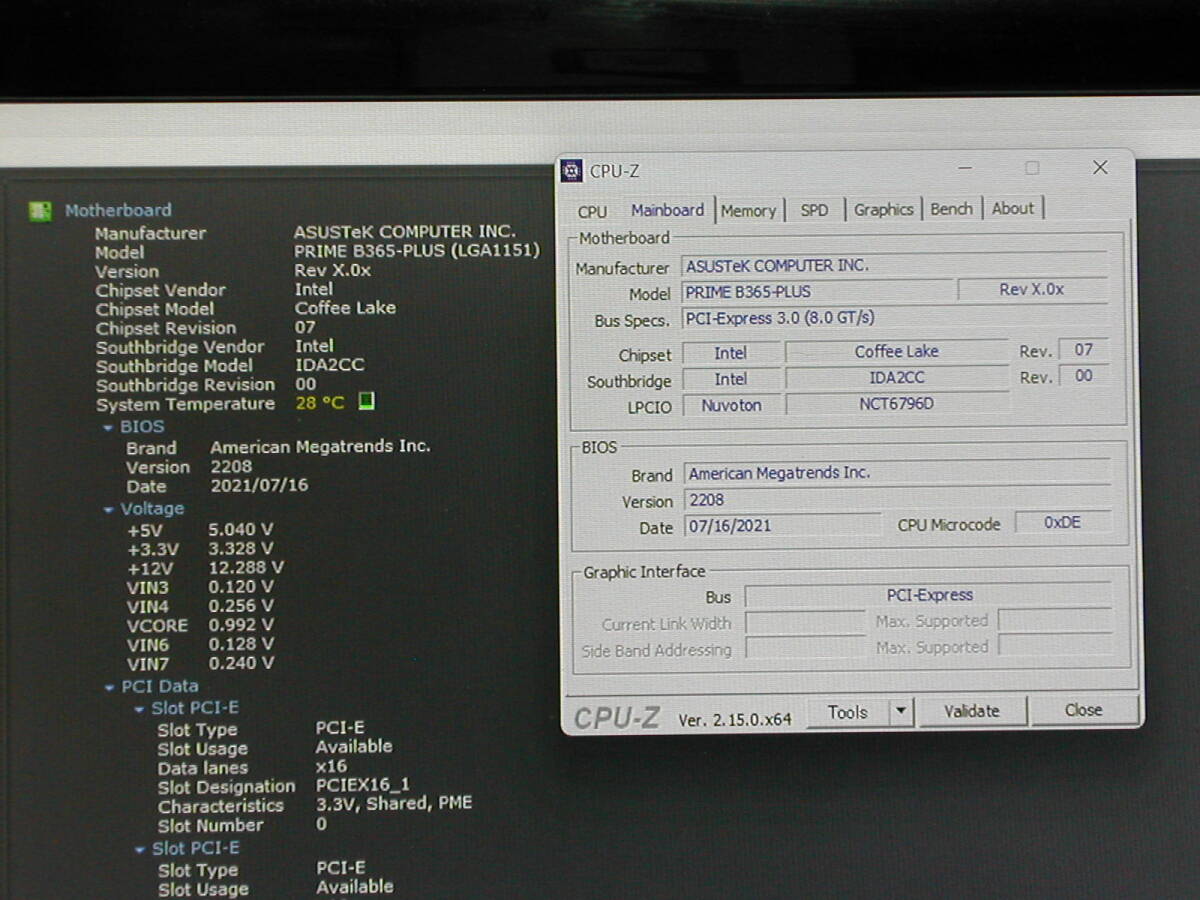Click the PRIME B365-PLUS (LGA1151) model text
This screenshot has width=1200, height=900.
point(417,251)
